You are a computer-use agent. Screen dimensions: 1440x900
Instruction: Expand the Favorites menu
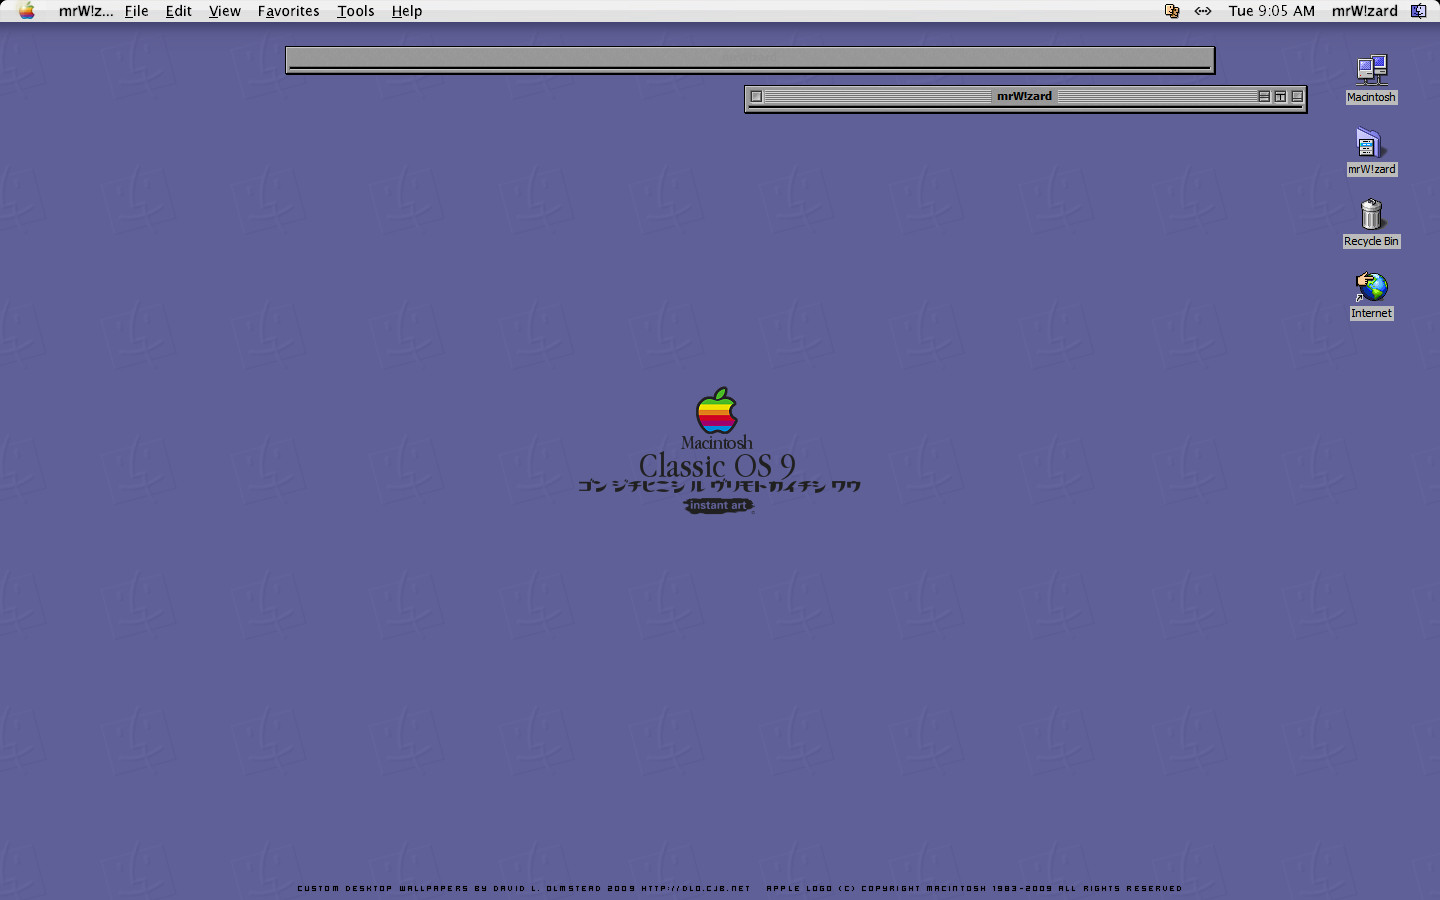tap(288, 11)
